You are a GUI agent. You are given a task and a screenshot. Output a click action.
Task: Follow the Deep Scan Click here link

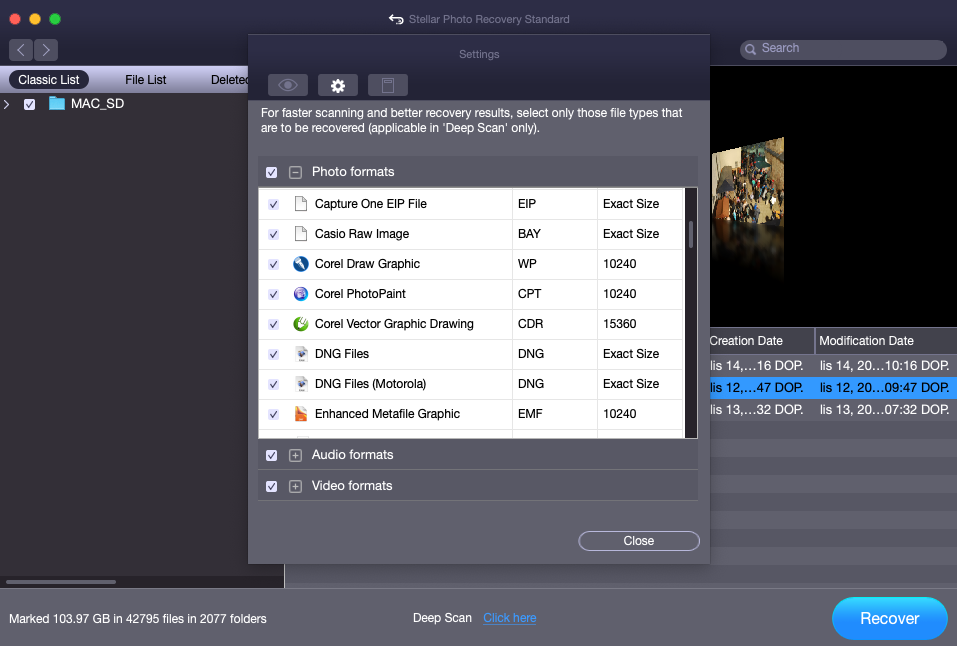pyautogui.click(x=509, y=618)
